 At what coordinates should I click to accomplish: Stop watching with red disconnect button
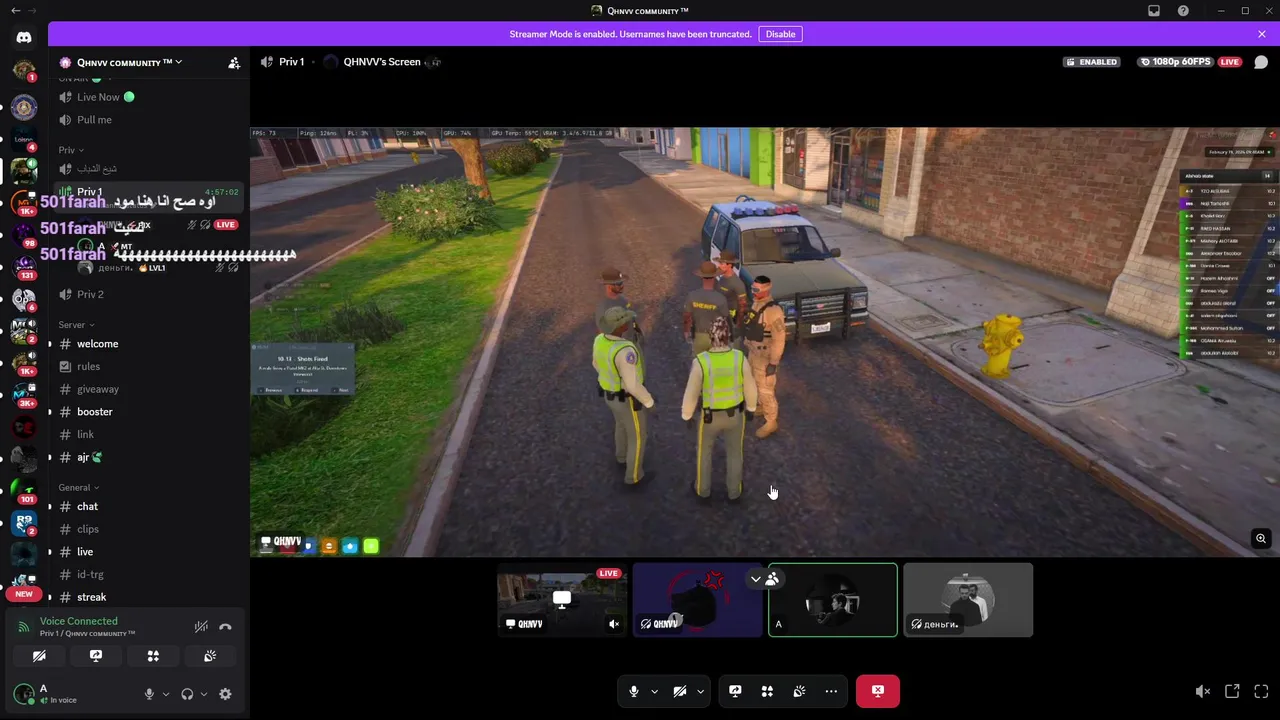tap(878, 691)
